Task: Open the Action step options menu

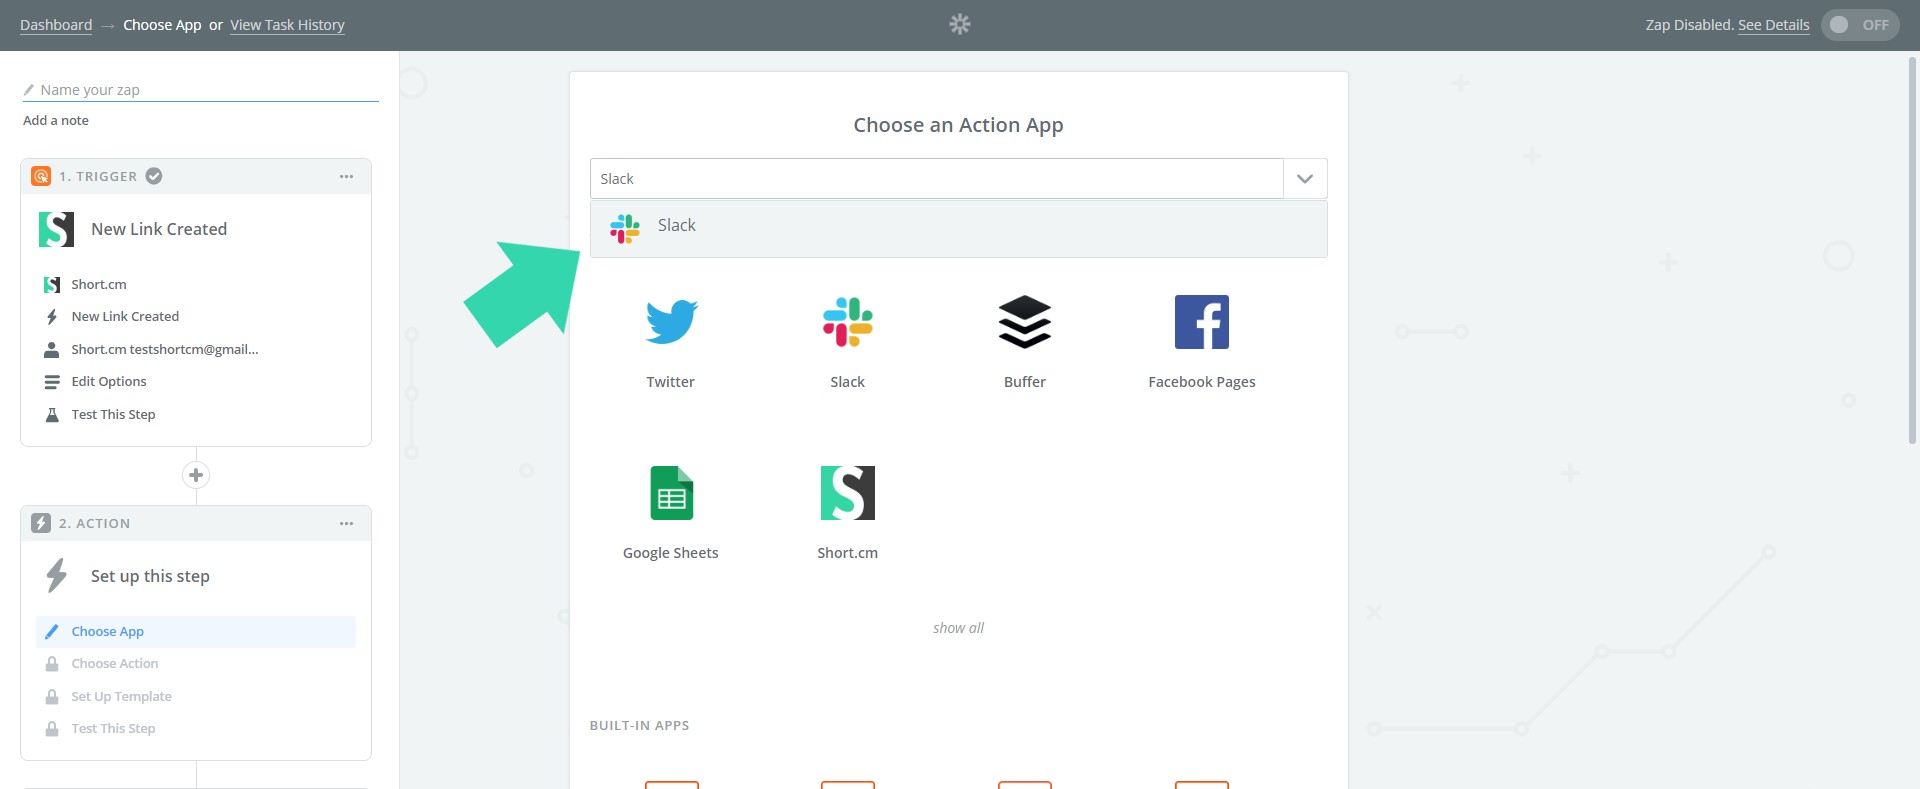Action: 346,523
